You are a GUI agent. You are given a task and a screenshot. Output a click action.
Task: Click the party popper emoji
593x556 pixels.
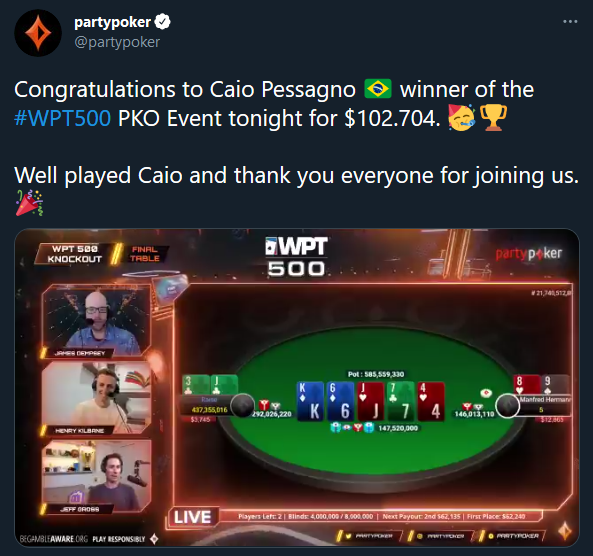(x=29, y=203)
